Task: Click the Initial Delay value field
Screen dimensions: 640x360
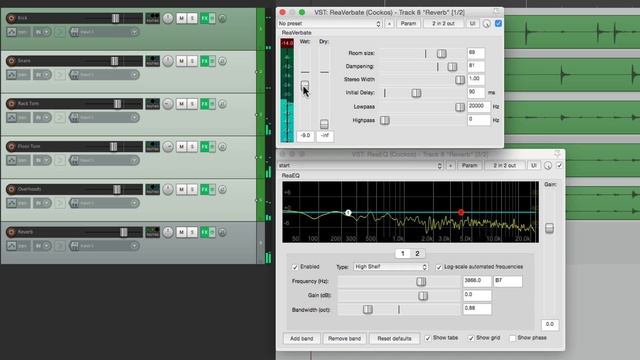Action: (x=476, y=93)
